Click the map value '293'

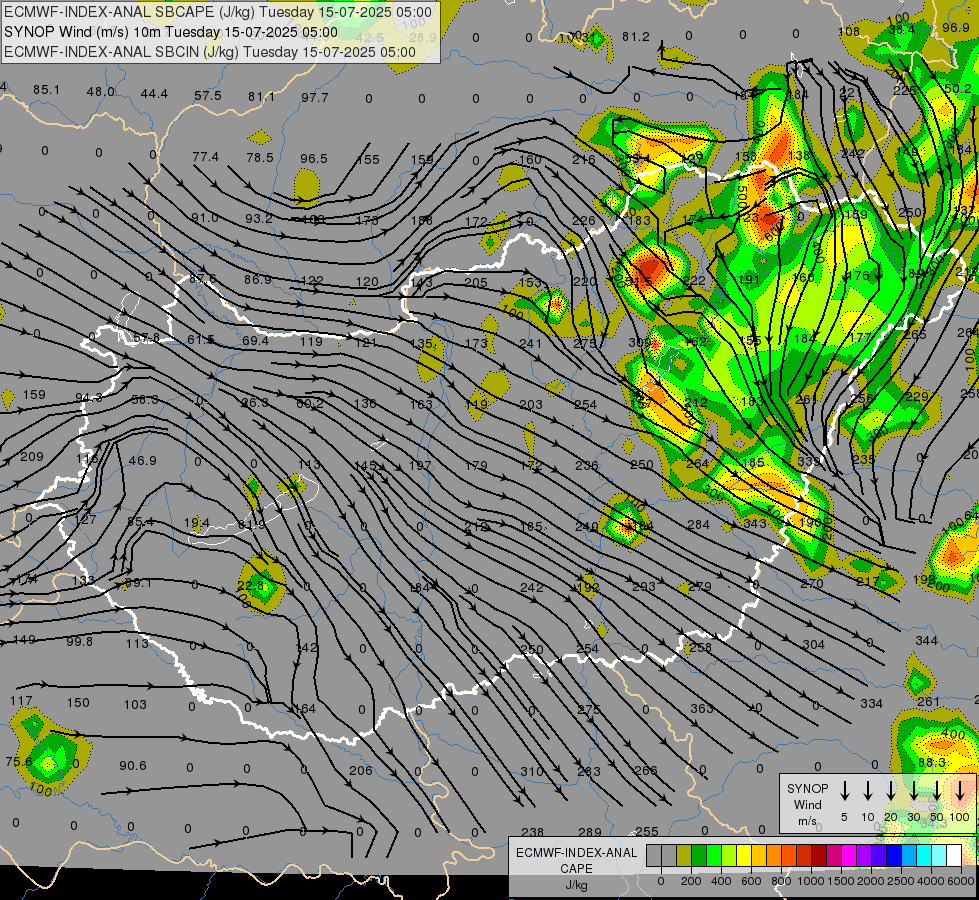tap(644, 586)
